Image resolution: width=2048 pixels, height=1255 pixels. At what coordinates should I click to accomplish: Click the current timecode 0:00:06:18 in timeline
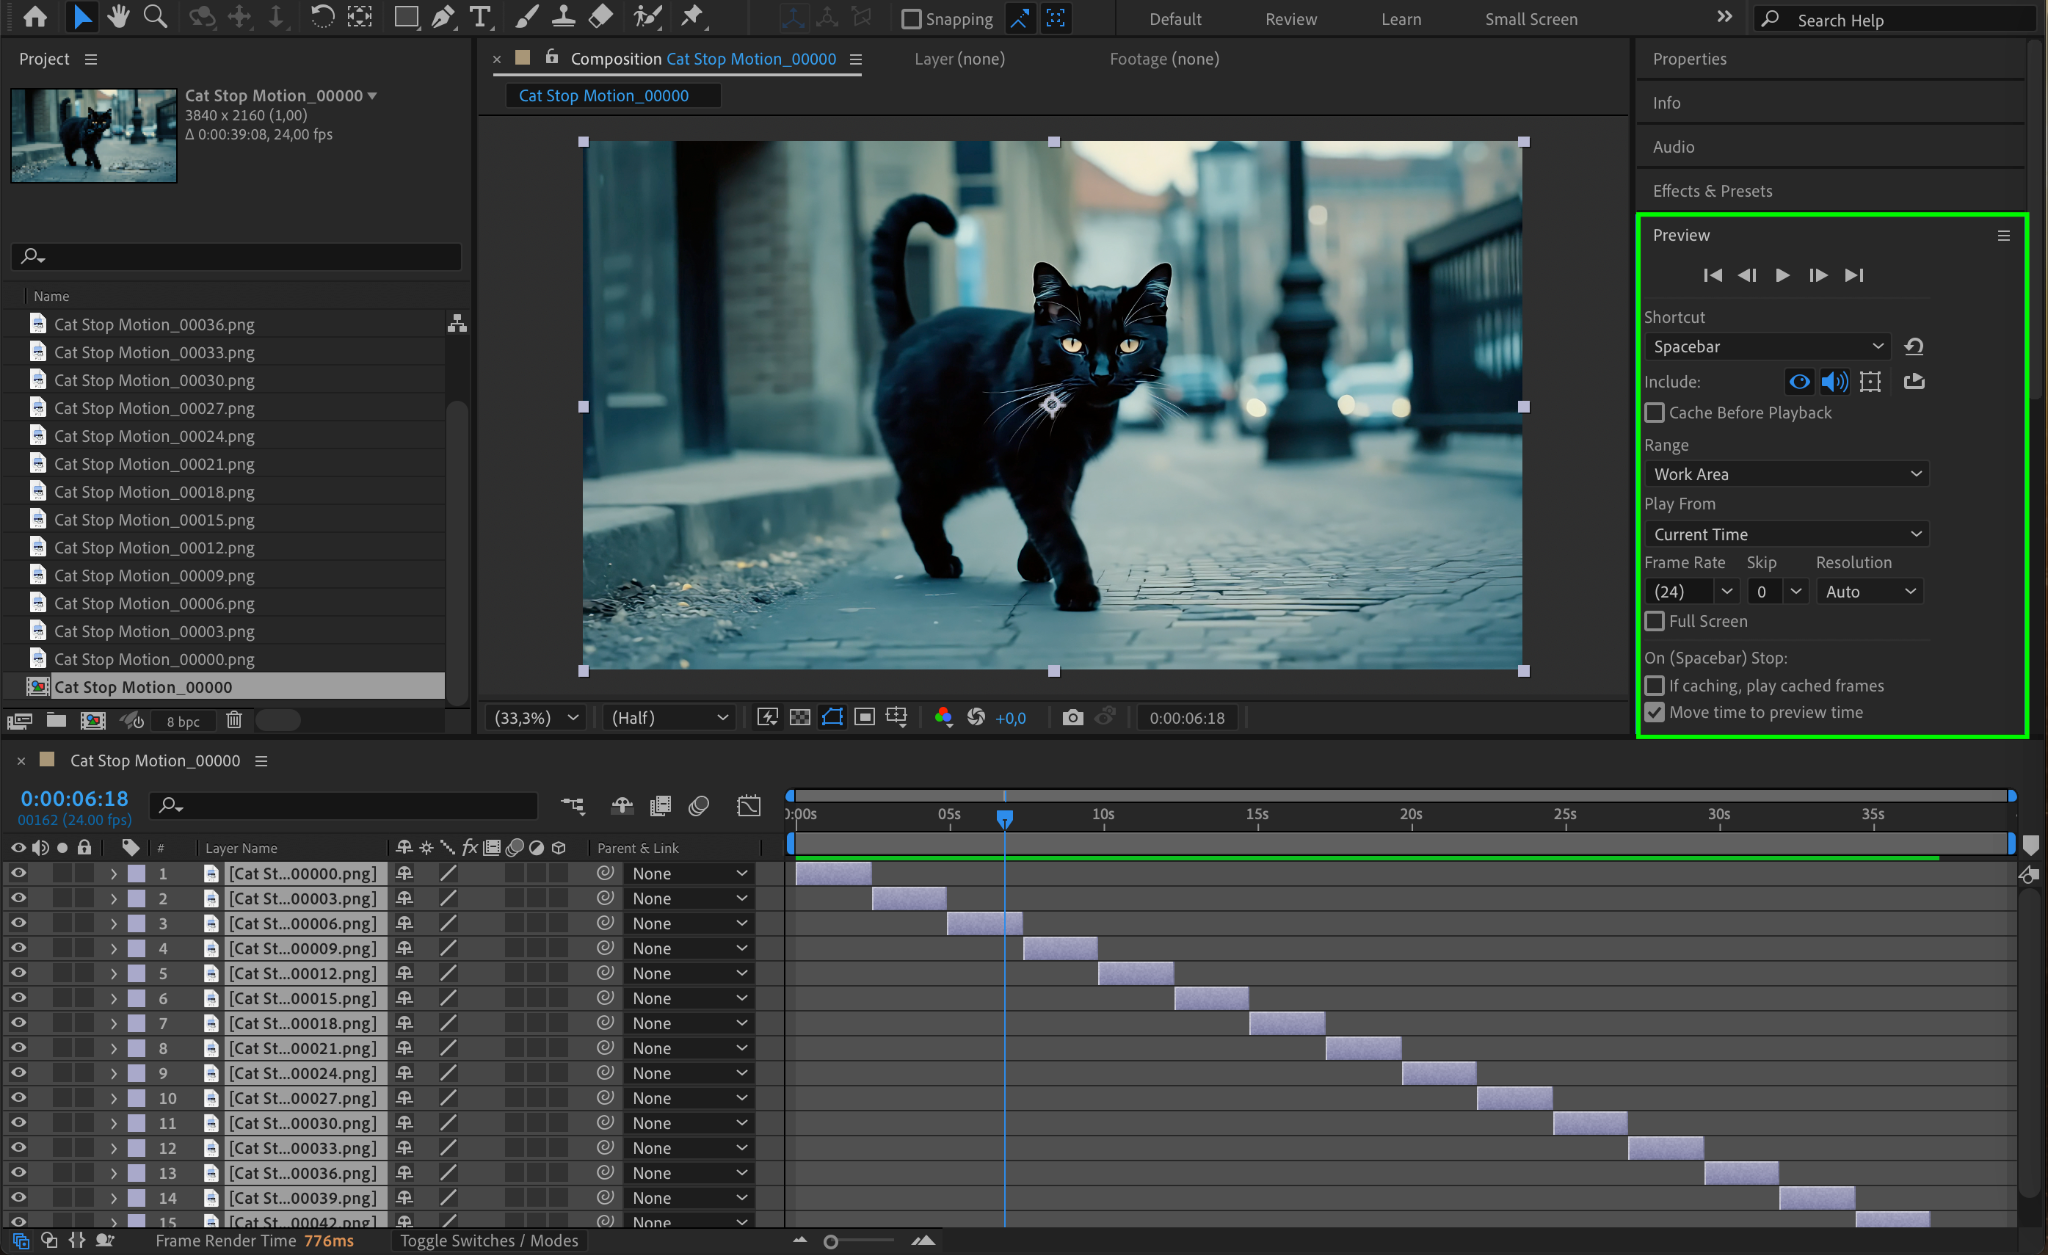coord(75,798)
